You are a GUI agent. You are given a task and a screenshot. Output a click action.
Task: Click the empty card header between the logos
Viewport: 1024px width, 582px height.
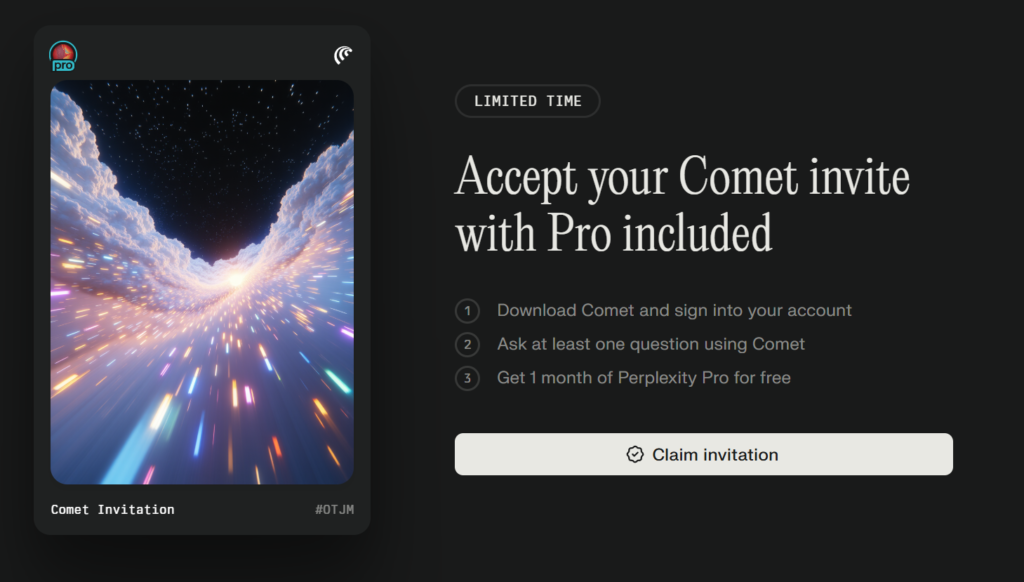(x=202, y=55)
